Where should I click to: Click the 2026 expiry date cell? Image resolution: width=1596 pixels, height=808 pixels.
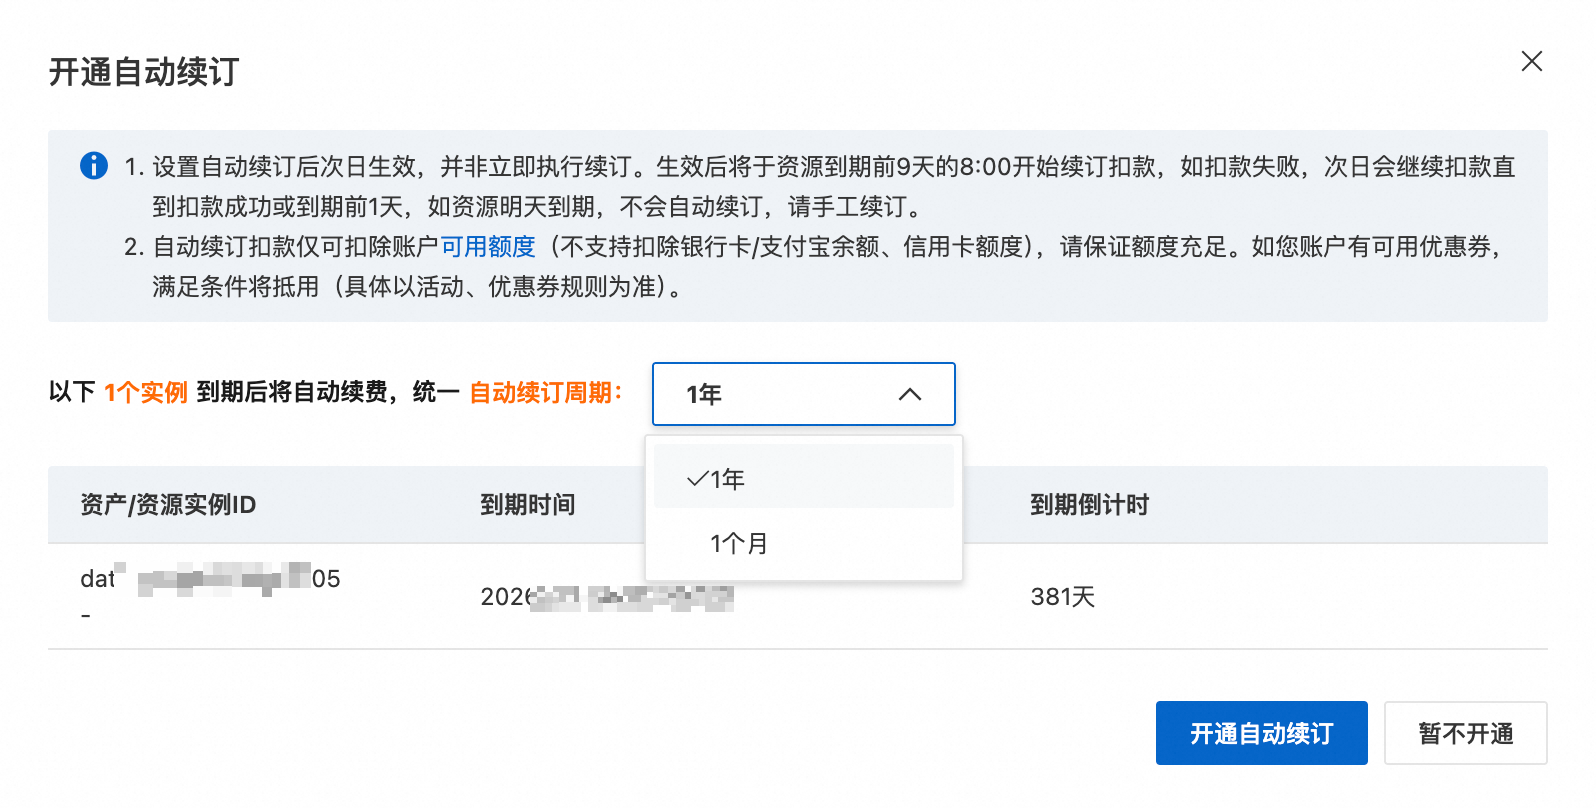point(607,597)
